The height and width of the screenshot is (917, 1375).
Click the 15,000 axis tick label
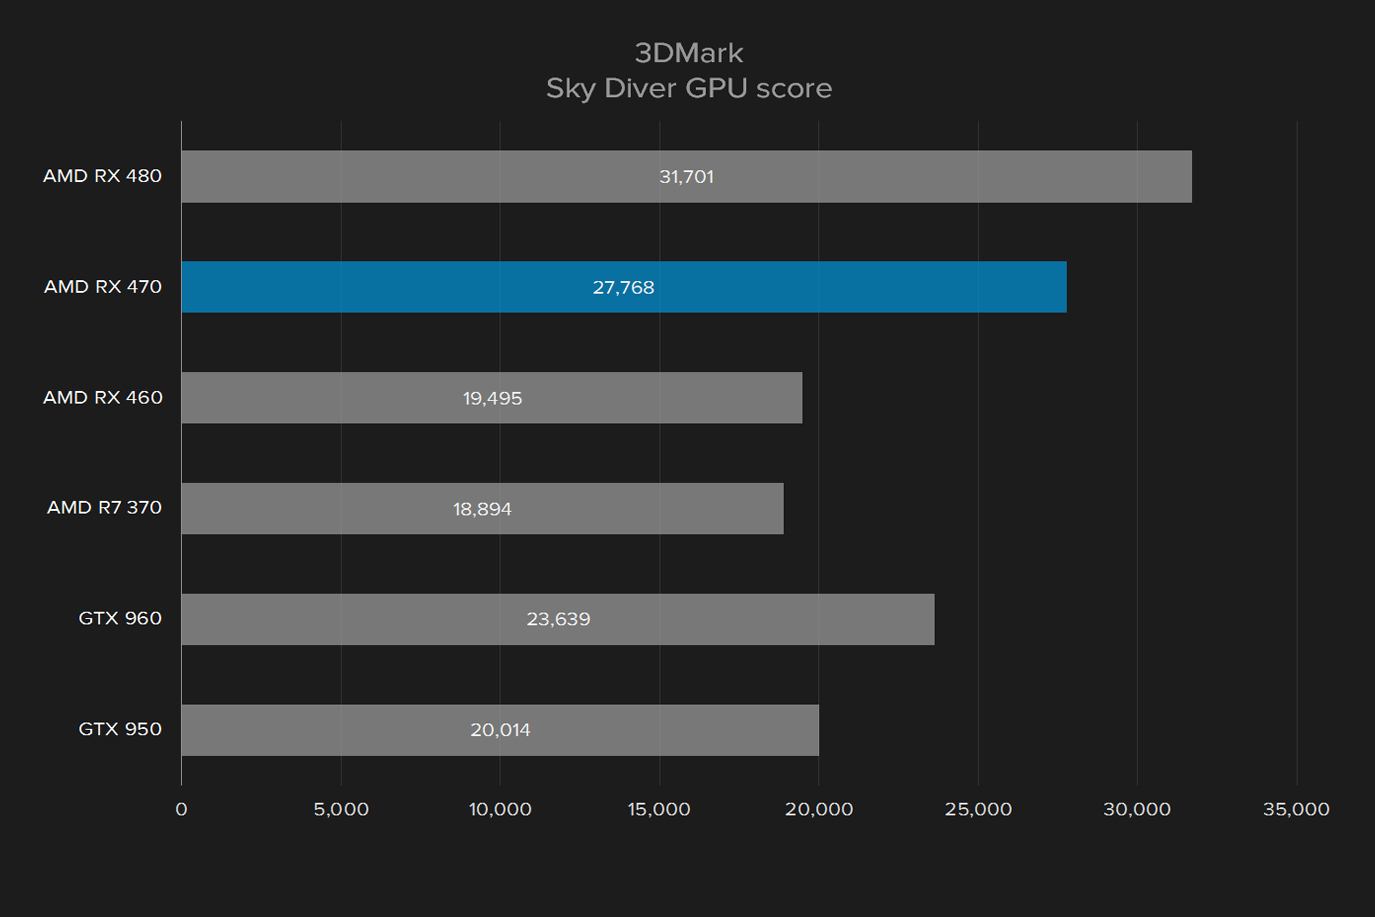coord(659,809)
